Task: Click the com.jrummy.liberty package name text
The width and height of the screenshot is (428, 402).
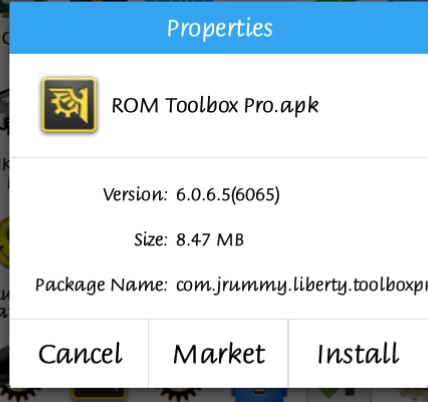Action: tap(302, 285)
